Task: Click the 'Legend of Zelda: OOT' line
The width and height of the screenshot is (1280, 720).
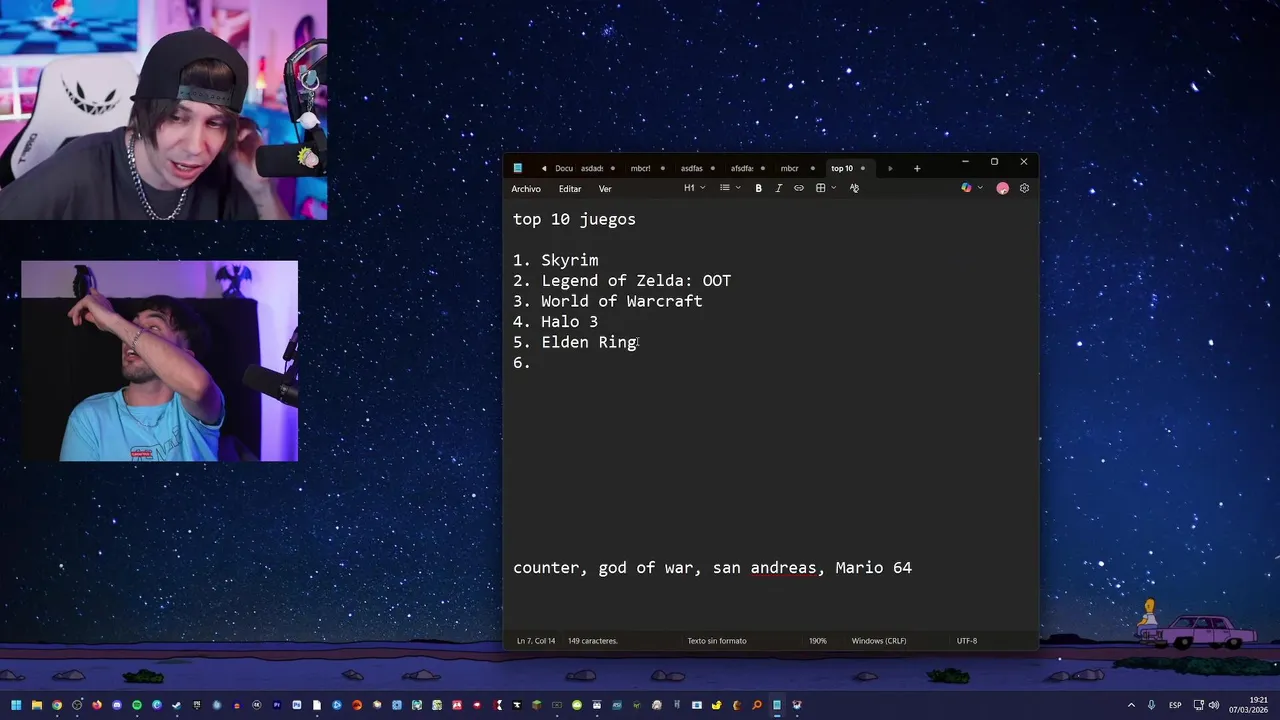Action: tap(636, 281)
